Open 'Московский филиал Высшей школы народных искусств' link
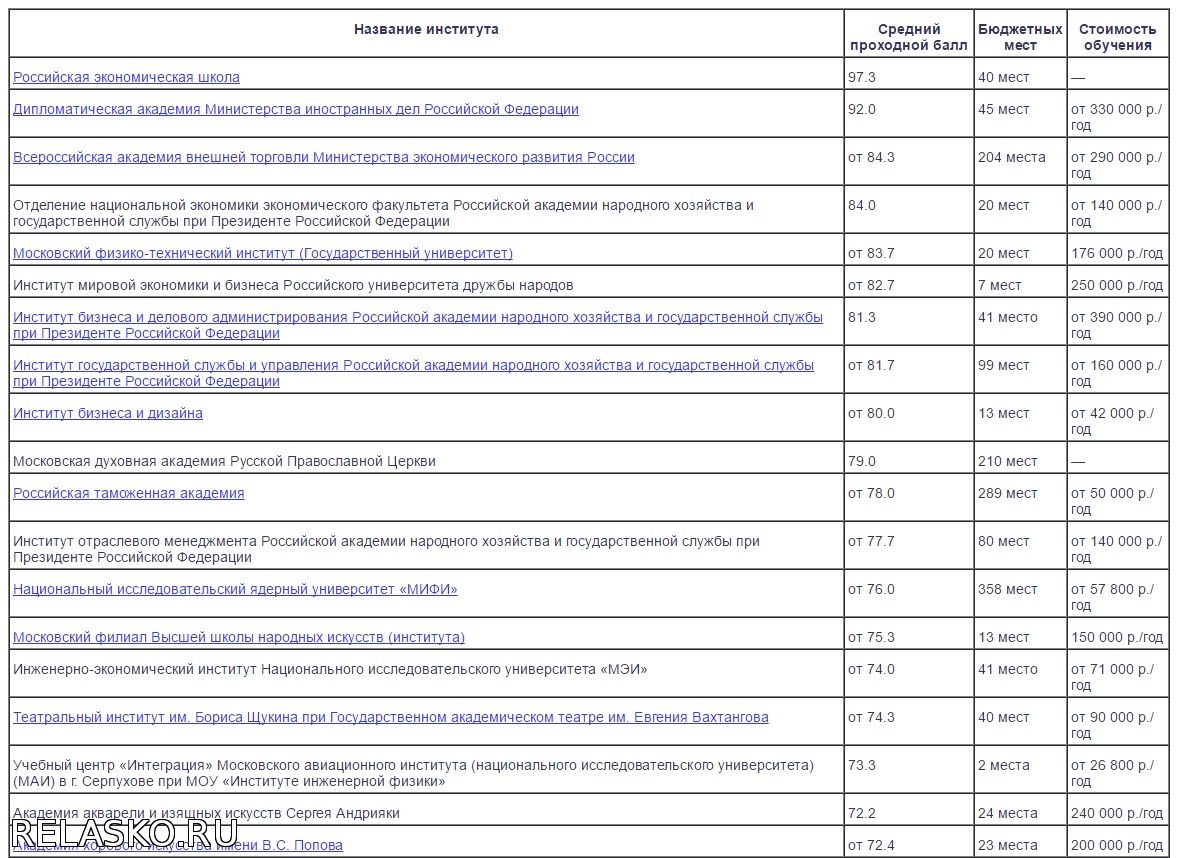Image resolution: width=1181 pixels, height=858 pixels. click(239, 637)
